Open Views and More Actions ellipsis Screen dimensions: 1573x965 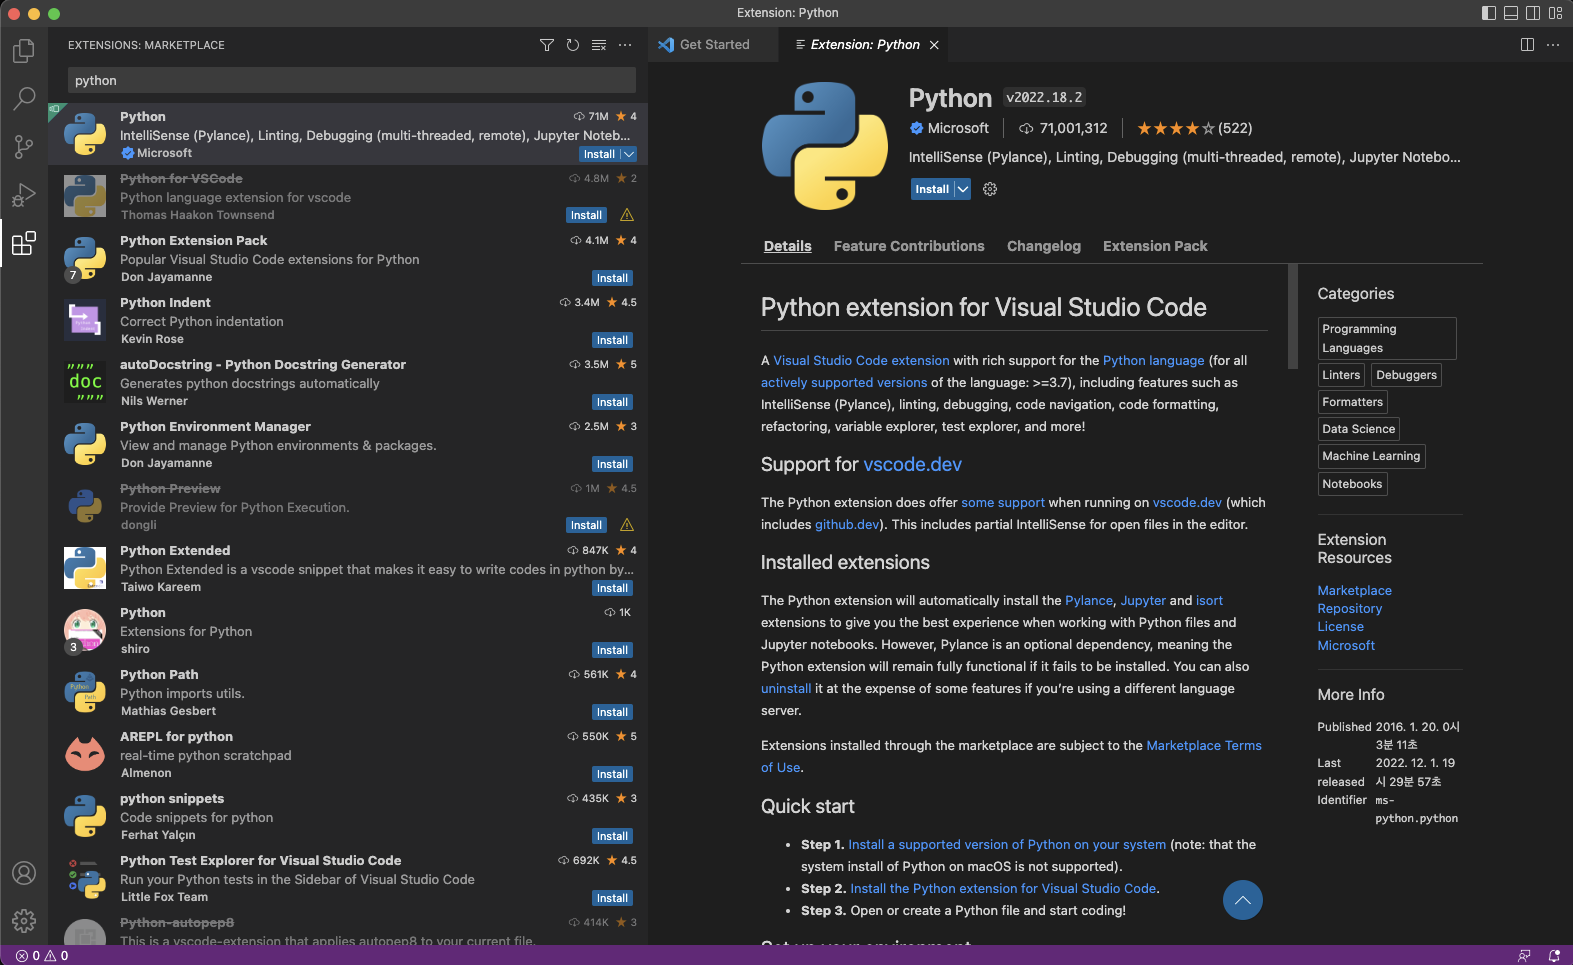click(625, 45)
